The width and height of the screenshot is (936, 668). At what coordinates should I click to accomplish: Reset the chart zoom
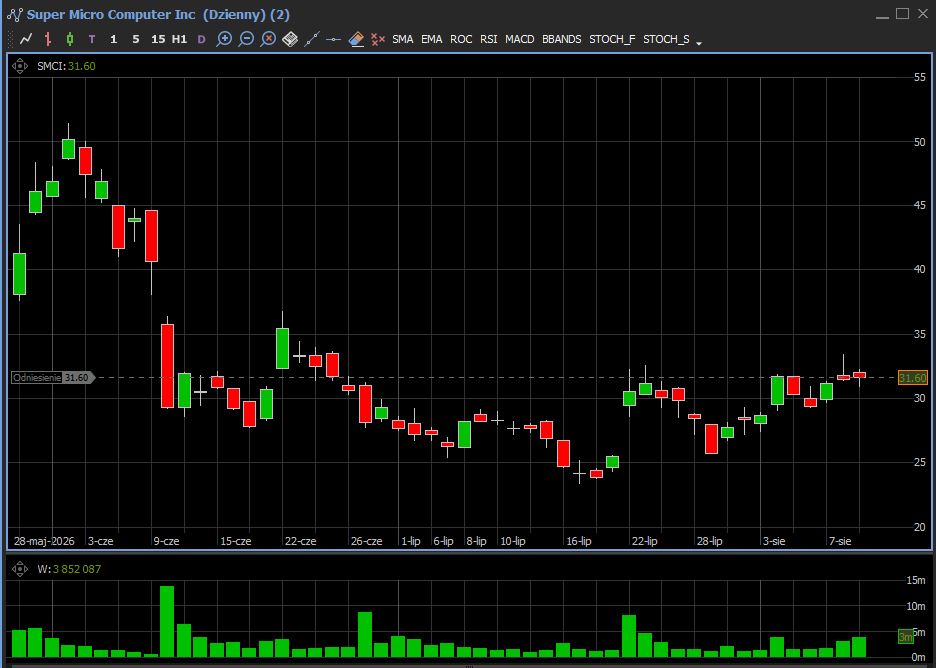pos(269,39)
